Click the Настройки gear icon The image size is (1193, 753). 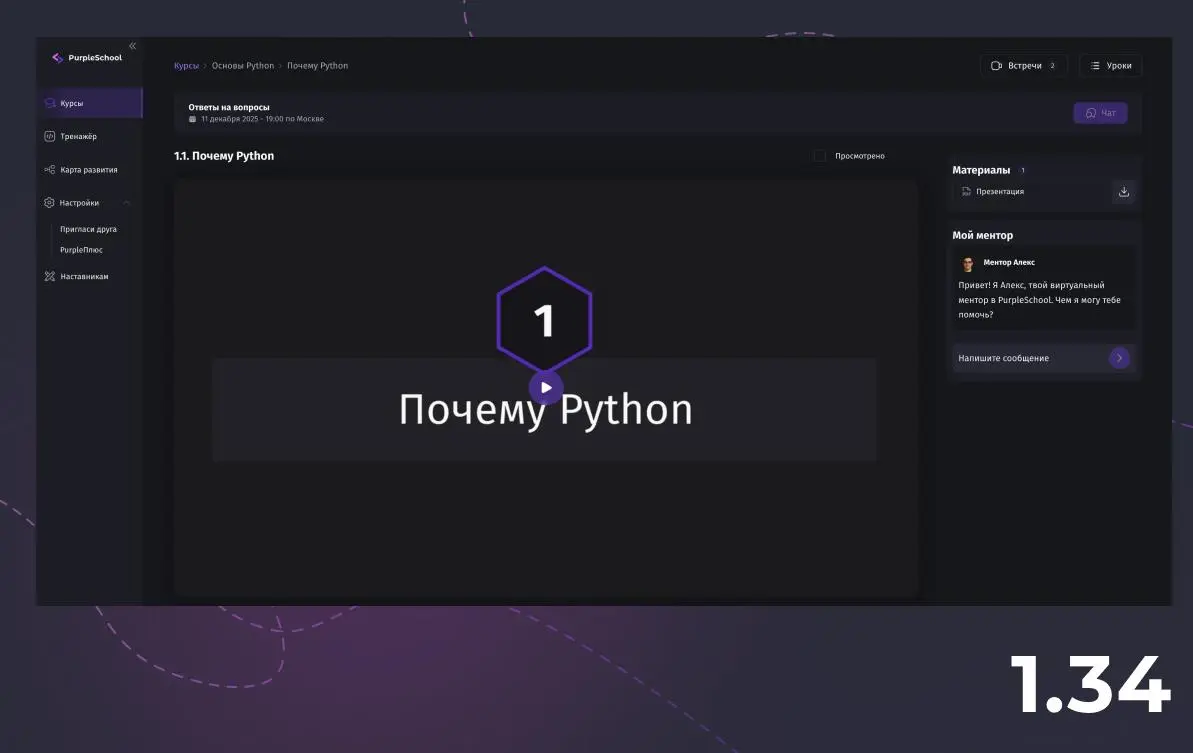pyautogui.click(x=49, y=202)
